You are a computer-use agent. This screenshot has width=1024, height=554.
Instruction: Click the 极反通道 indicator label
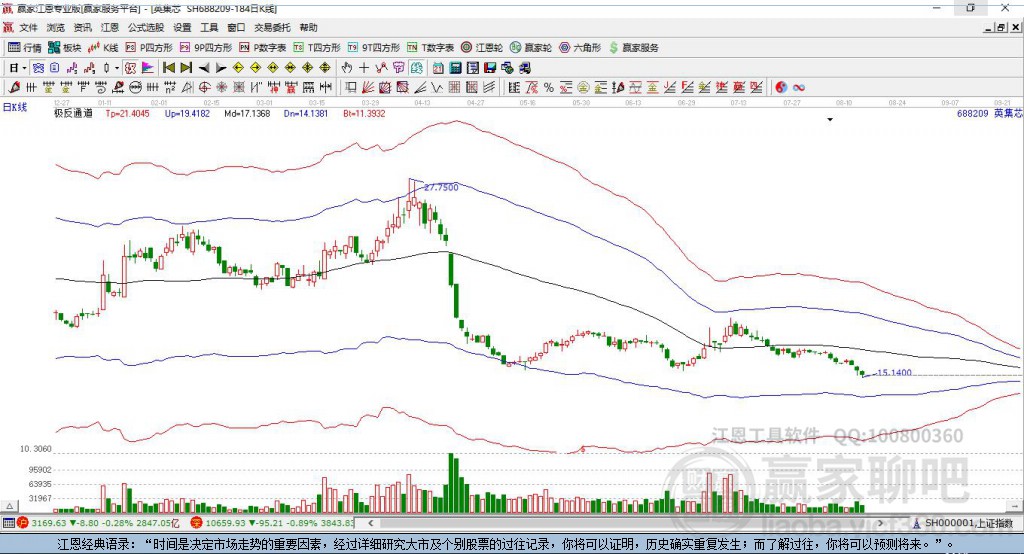(73, 113)
